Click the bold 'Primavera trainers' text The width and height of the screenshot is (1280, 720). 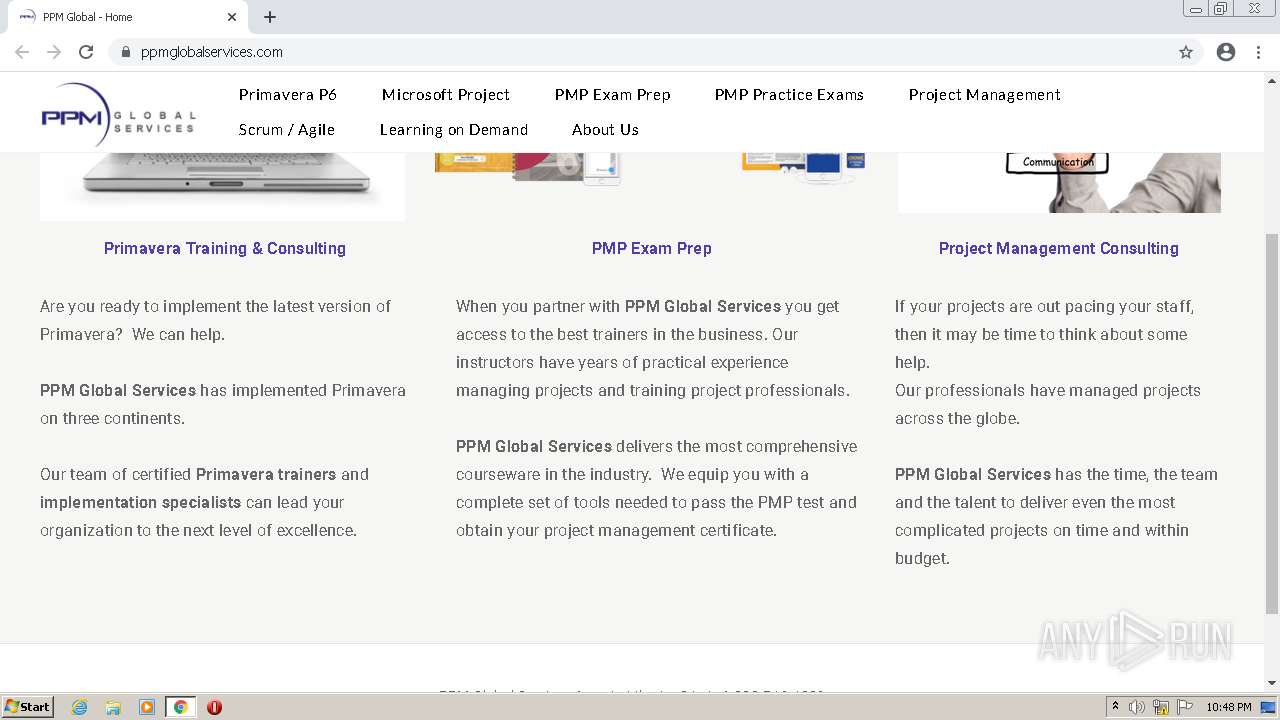(266, 474)
